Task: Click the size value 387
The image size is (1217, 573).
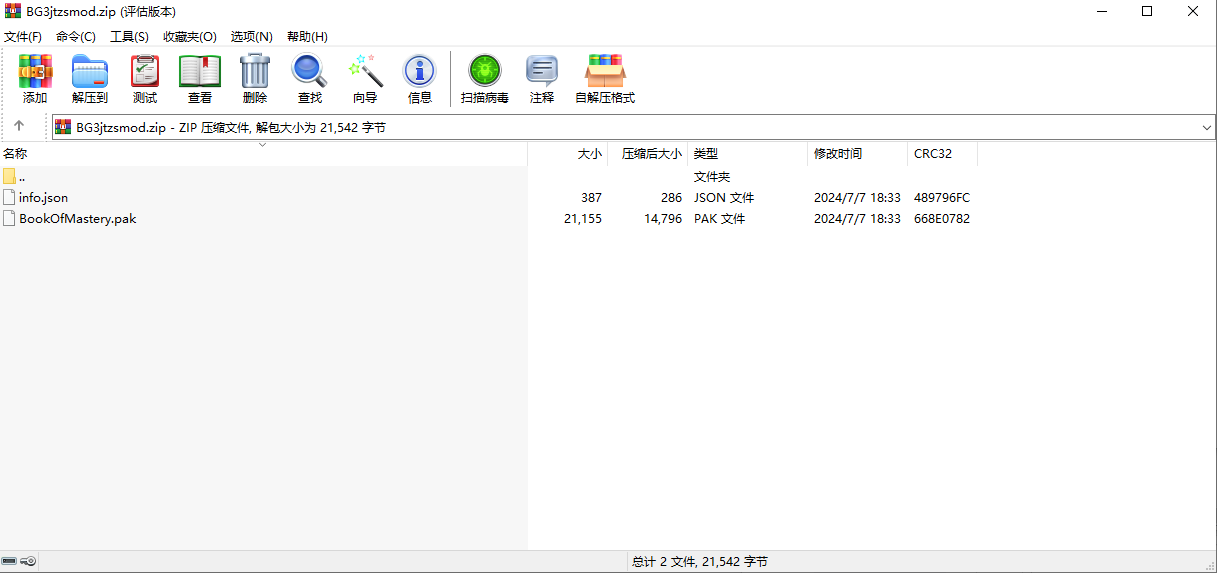Action: tap(591, 197)
